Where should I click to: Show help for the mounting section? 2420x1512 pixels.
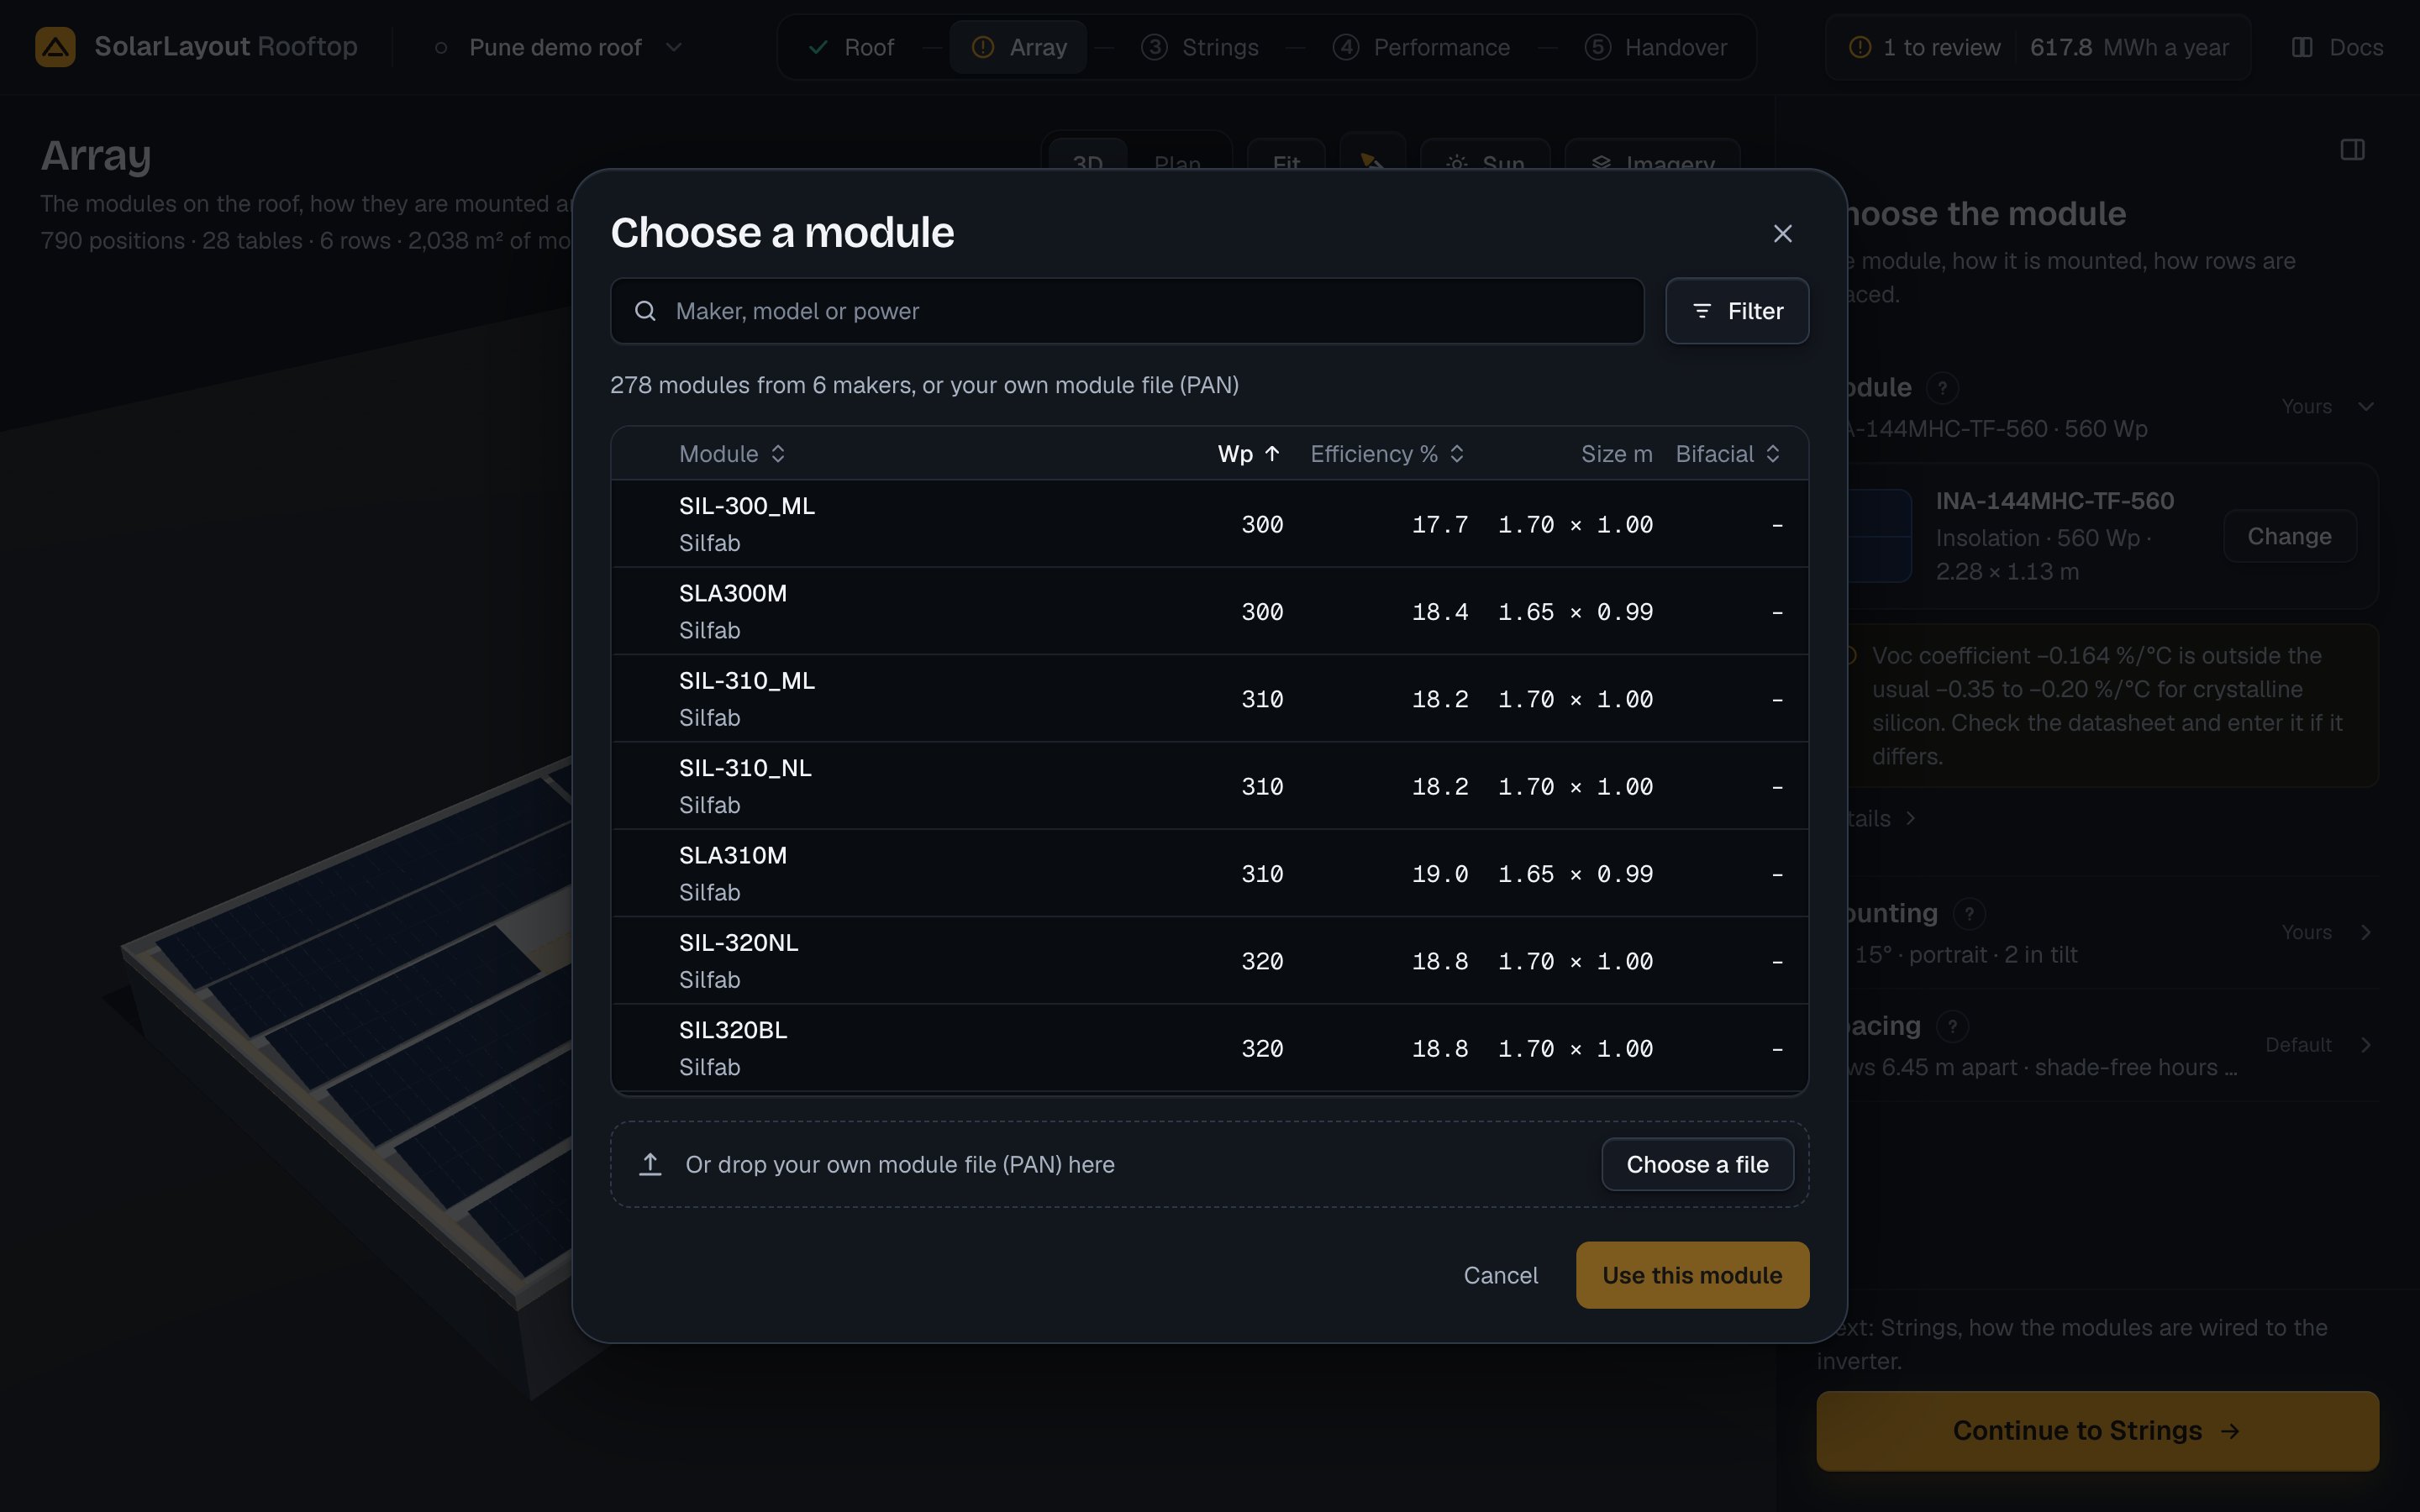[x=1969, y=913]
